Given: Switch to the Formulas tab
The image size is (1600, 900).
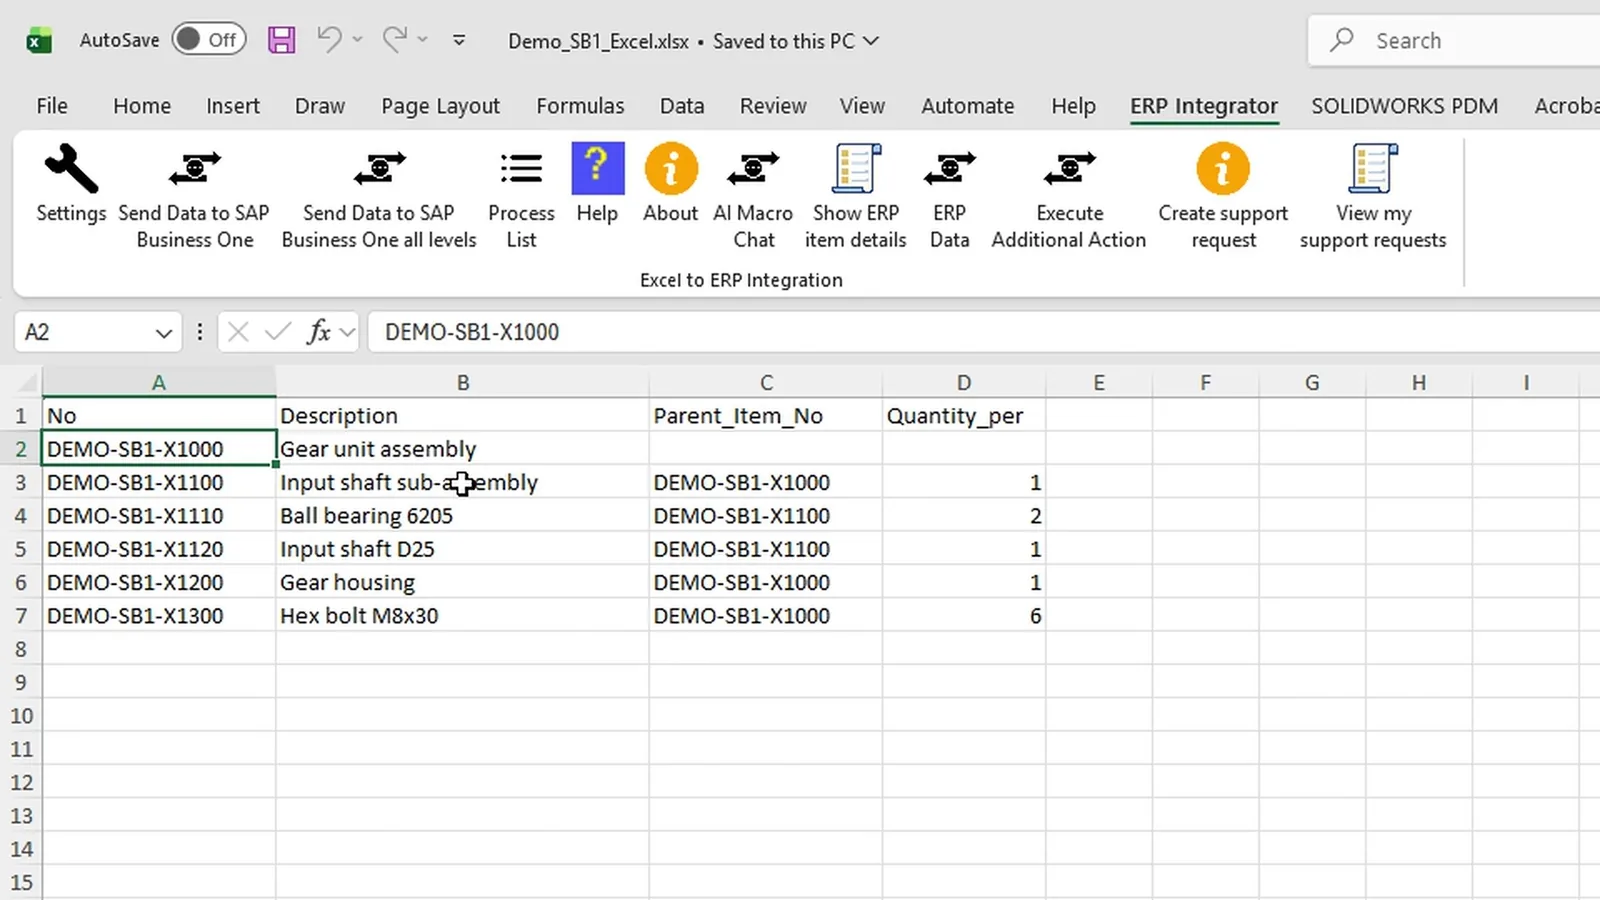Looking at the screenshot, I should pyautogui.click(x=580, y=106).
